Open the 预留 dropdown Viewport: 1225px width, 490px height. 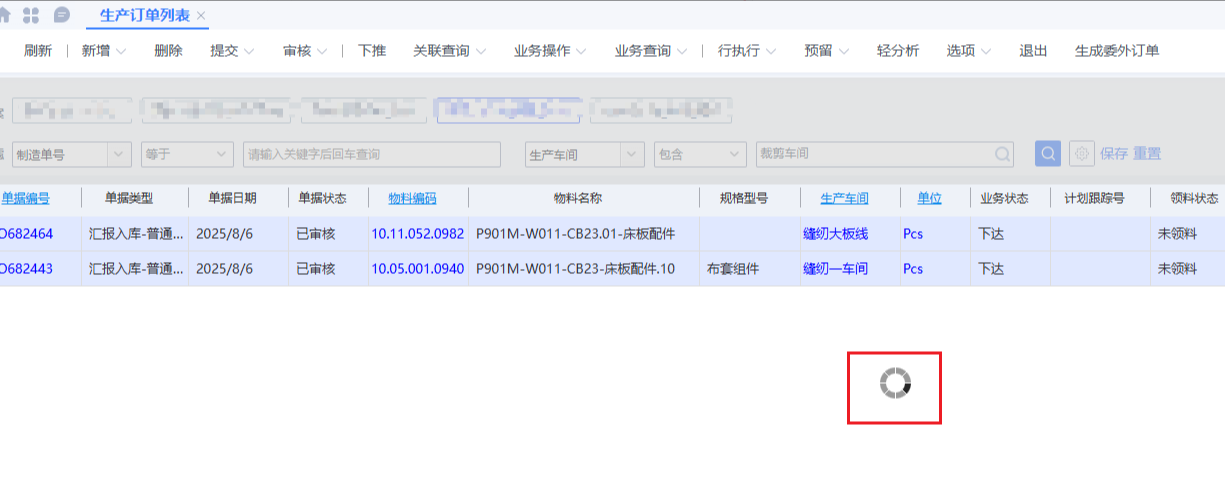click(x=826, y=51)
